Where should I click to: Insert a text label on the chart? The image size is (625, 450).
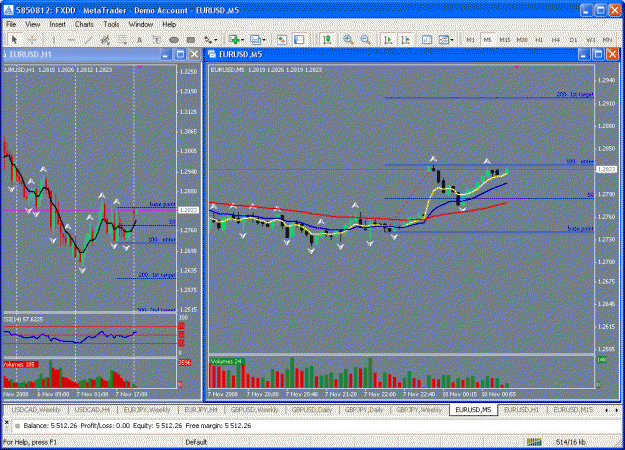tap(156, 39)
